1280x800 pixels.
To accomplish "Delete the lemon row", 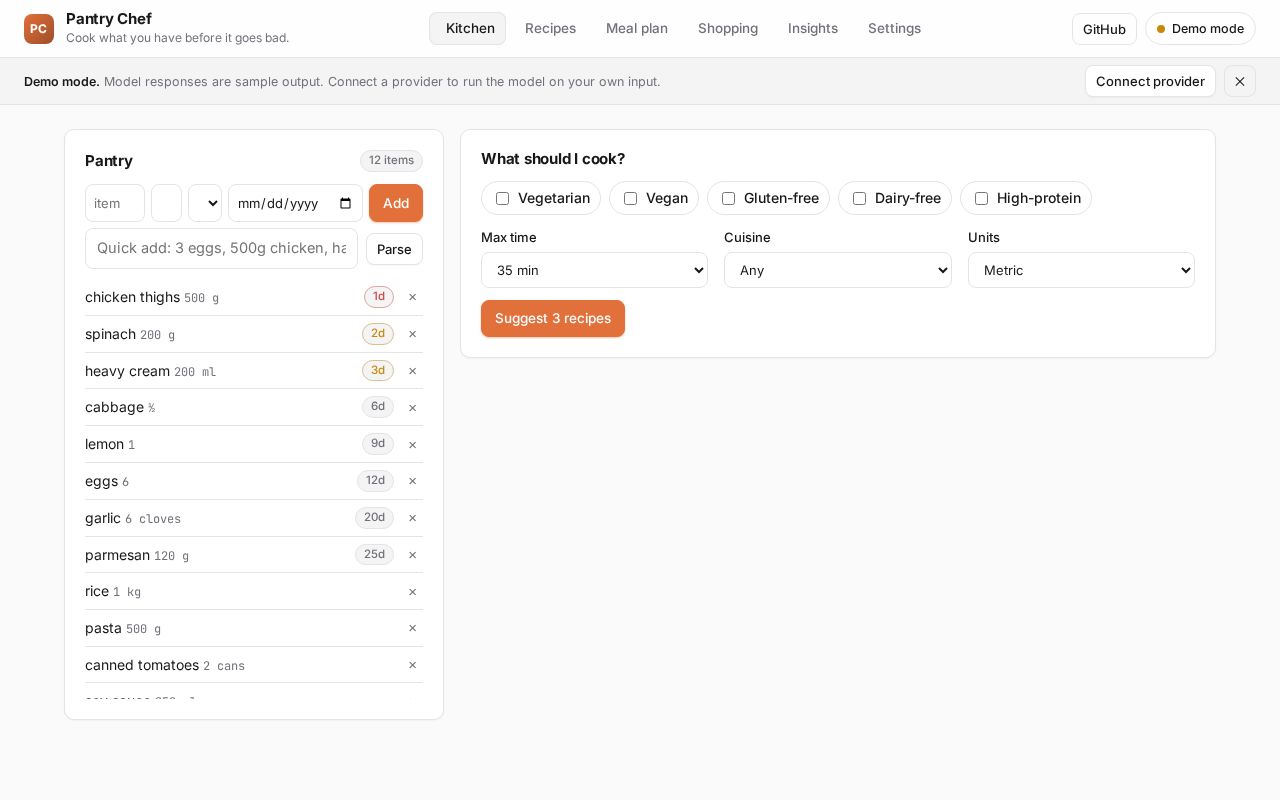I will pos(412,444).
